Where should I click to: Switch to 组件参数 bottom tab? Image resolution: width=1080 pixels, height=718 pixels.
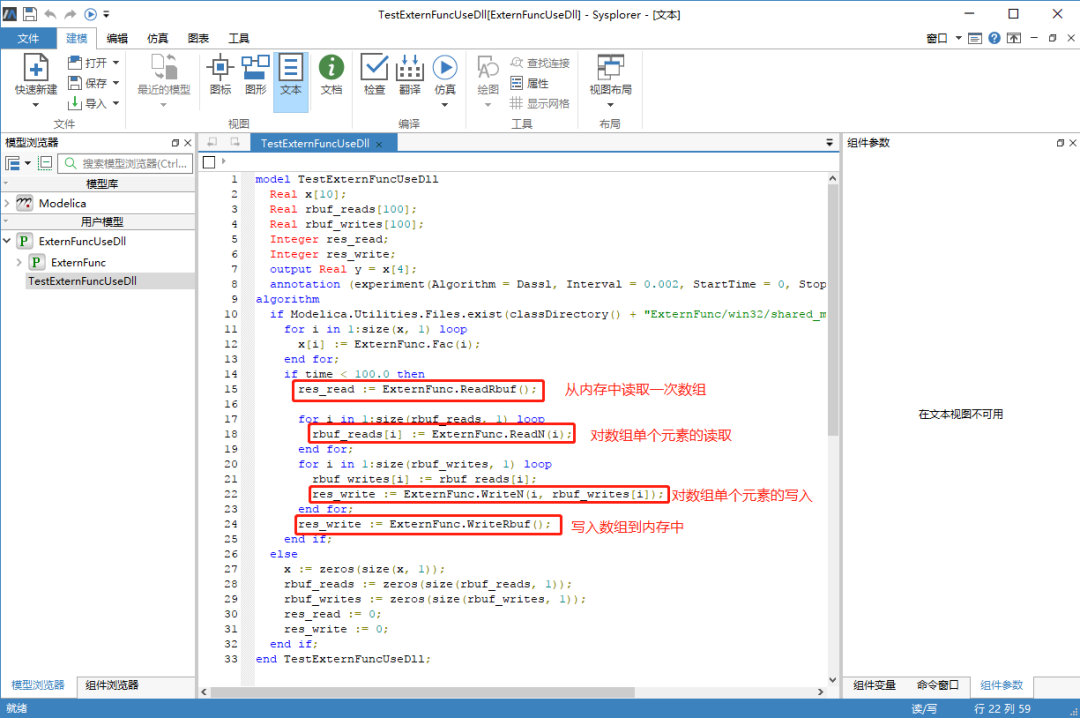(1001, 685)
